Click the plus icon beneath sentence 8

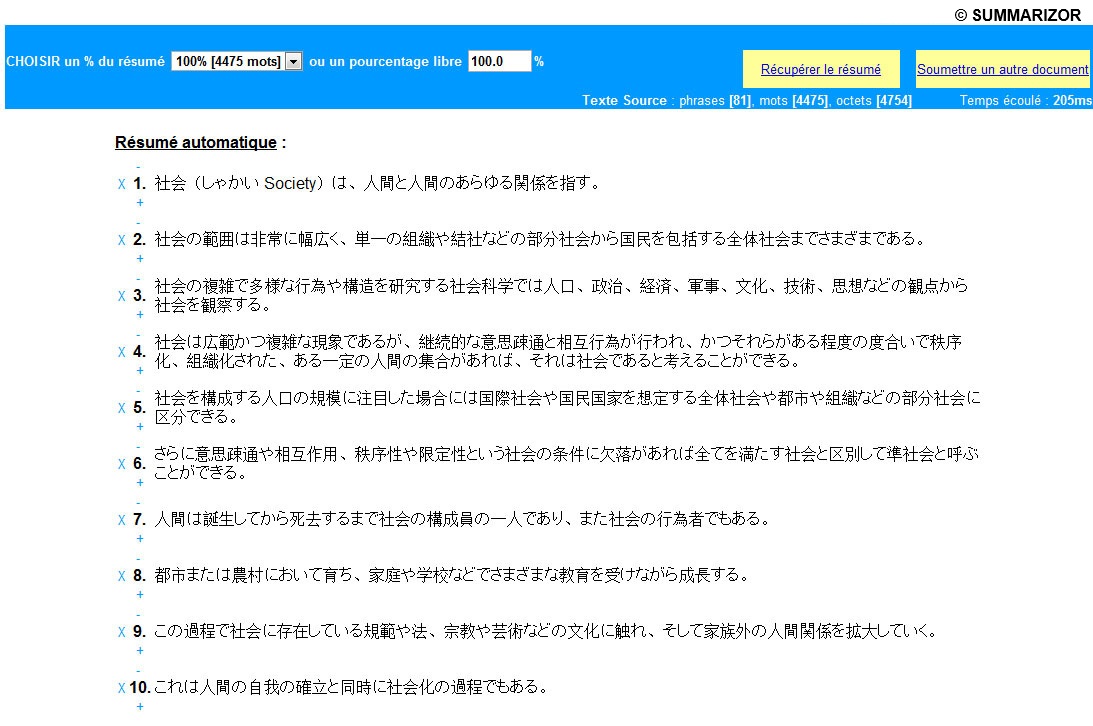[139, 594]
